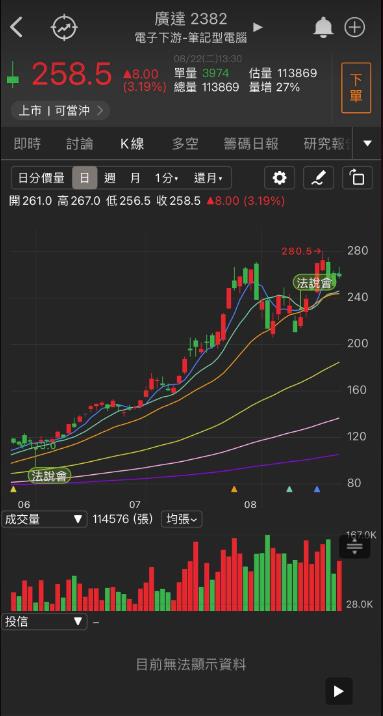Open the 上市 | 可當沖 info chip
The image size is (383, 716).
(60, 111)
